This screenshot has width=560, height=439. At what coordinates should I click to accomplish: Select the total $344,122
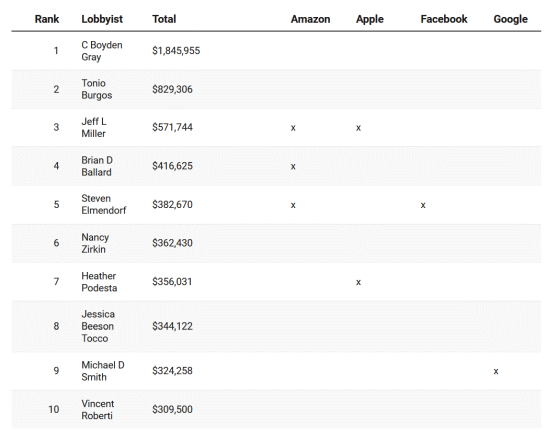(x=172, y=326)
